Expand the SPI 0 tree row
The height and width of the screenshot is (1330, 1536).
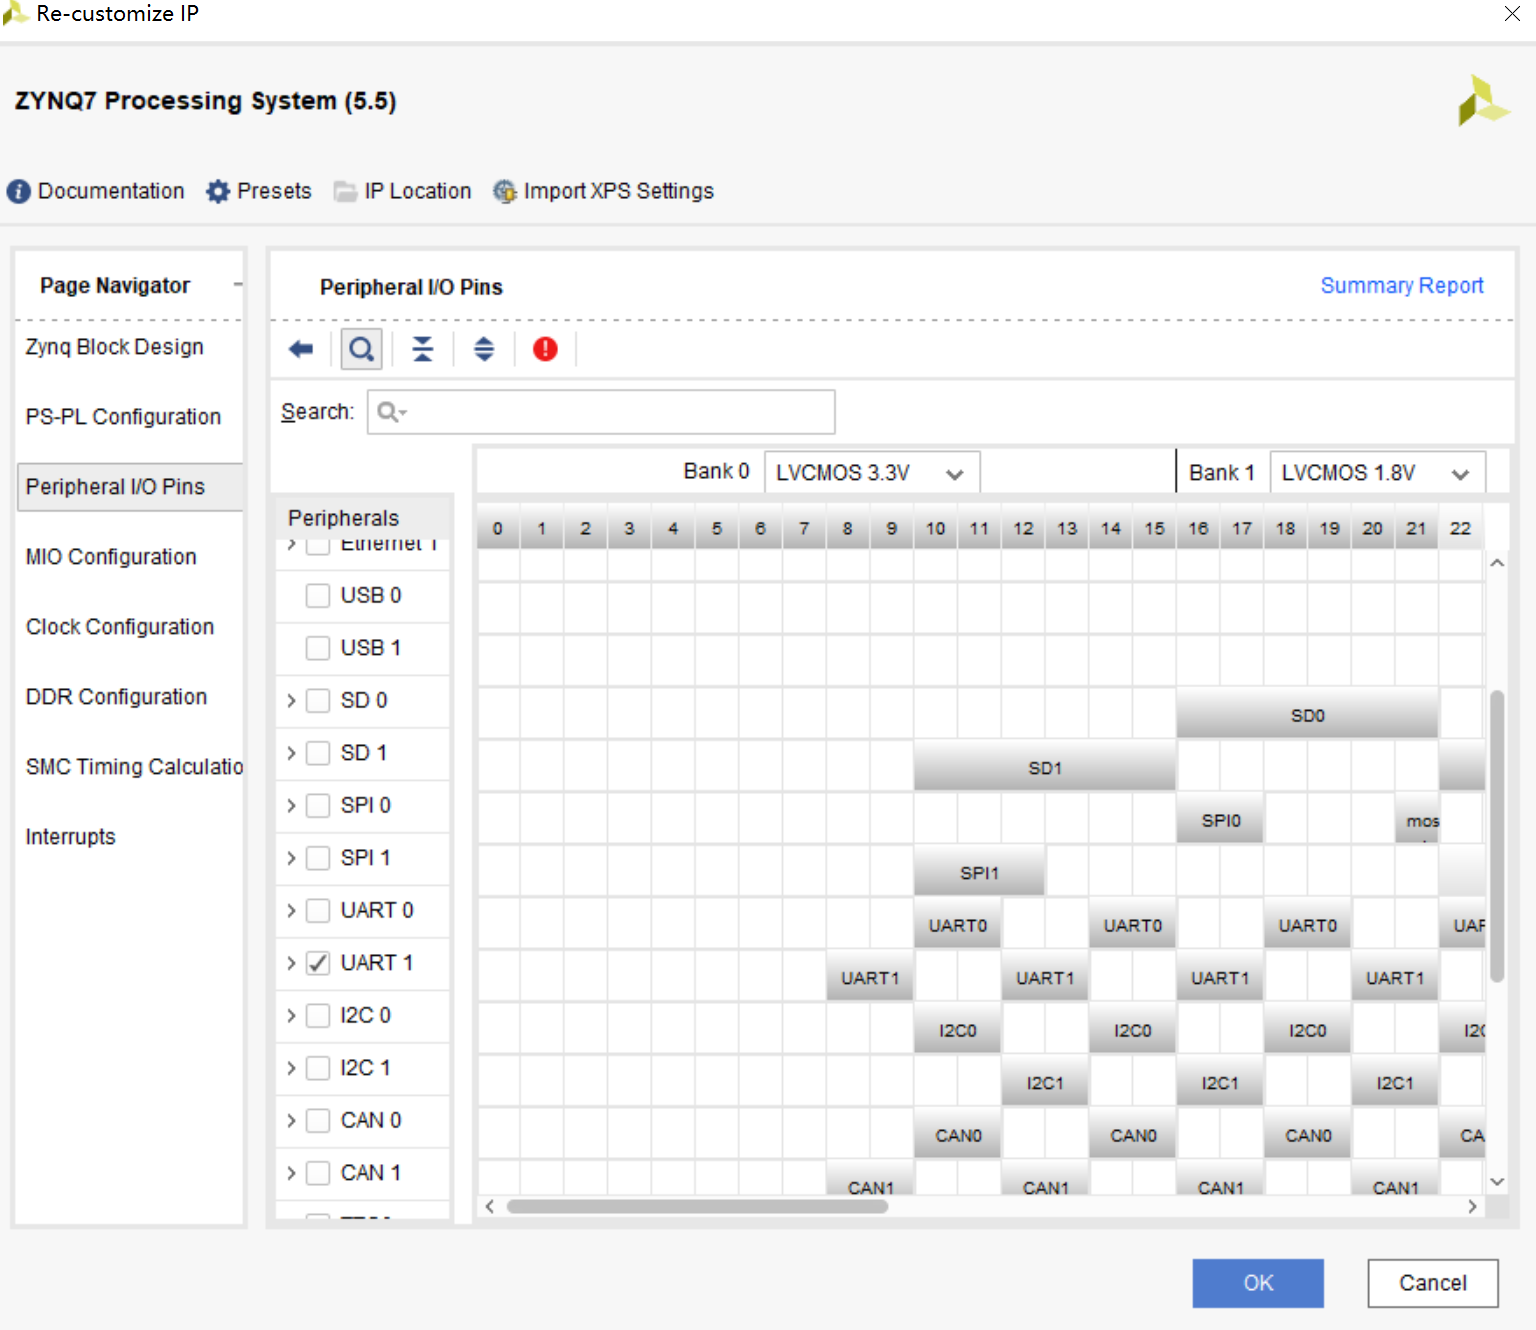pyautogui.click(x=291, y=806)
